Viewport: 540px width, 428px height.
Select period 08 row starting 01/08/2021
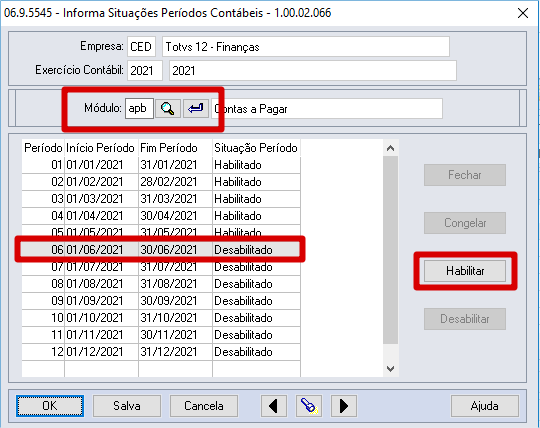click(161, 284)
